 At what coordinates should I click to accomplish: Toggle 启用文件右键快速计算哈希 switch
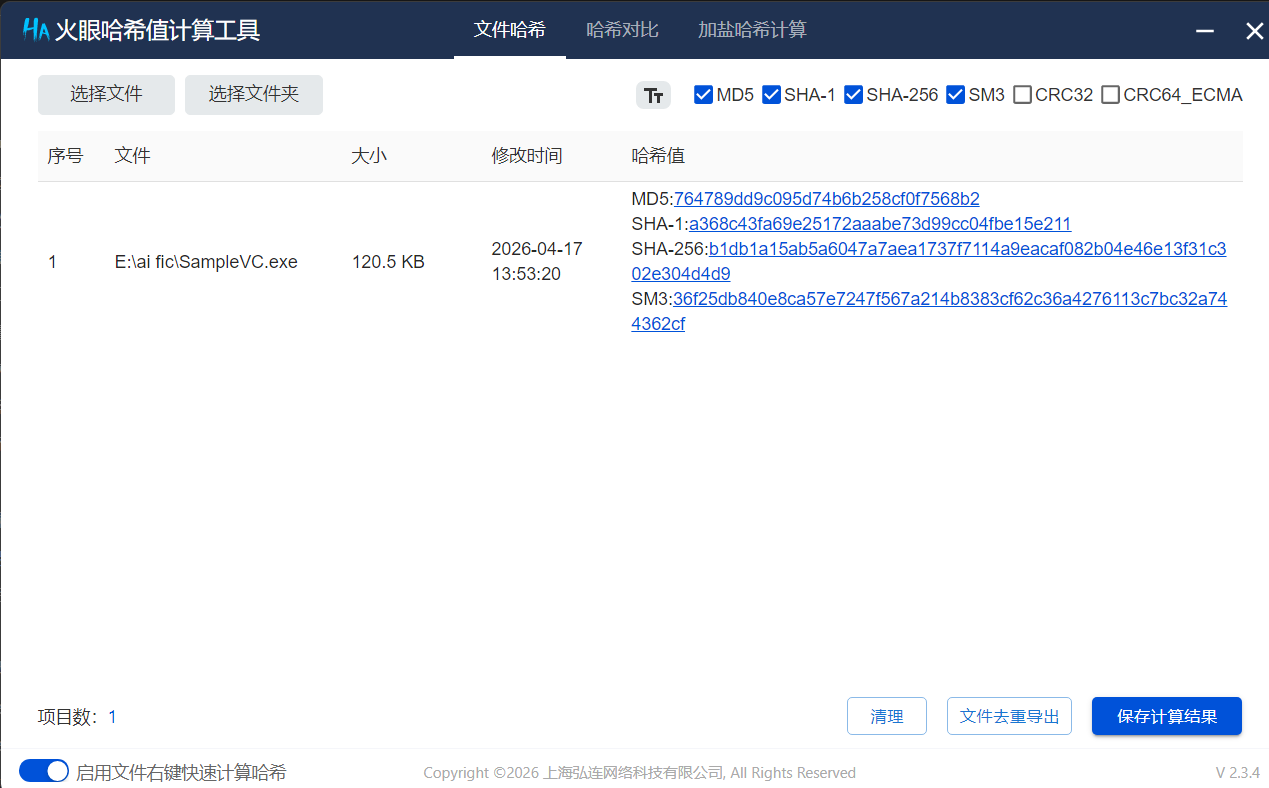pos(44,771)
